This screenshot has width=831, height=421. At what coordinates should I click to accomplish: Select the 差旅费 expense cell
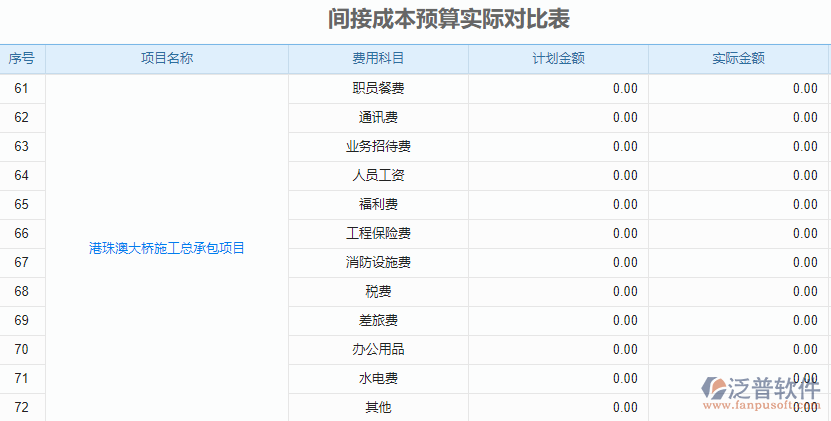[378, 321]
